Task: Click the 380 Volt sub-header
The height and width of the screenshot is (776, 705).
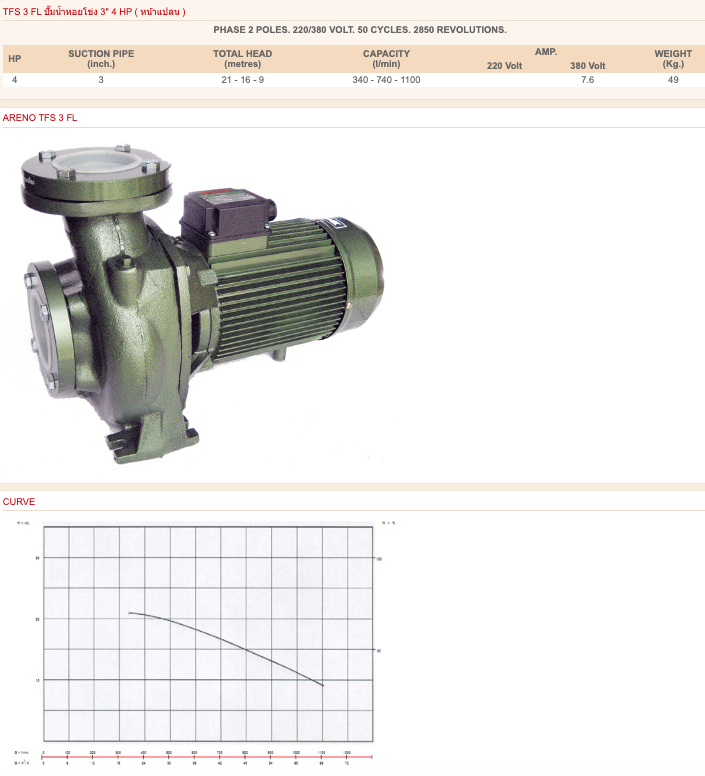Action: click(587, 66)
